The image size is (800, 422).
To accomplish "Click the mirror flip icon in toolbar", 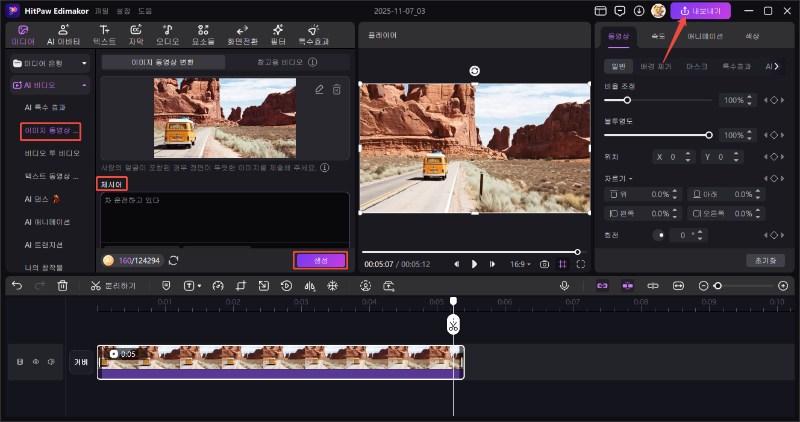I will pos(310,286).
